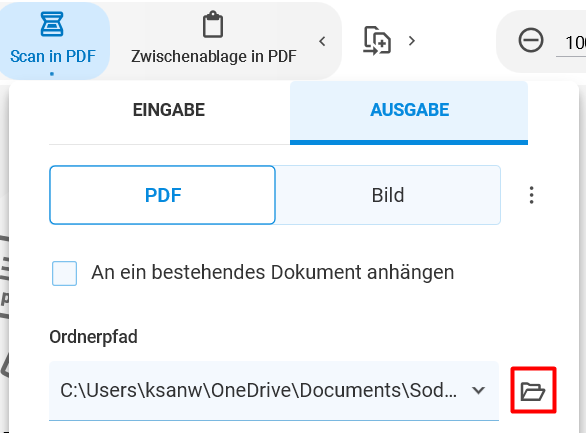Open the three-dot more options menu
The image size is (586, 433).
tap(531, 195)
